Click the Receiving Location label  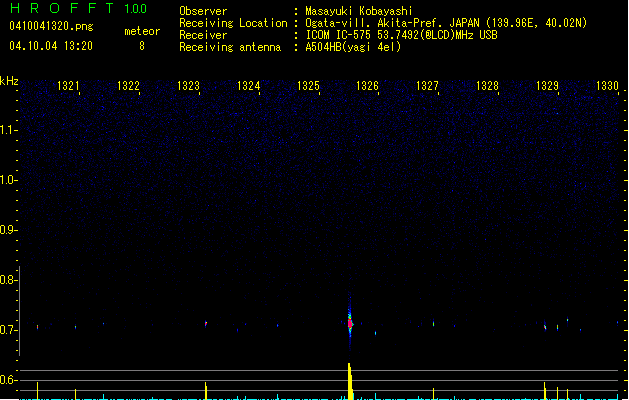click(233, 23)
